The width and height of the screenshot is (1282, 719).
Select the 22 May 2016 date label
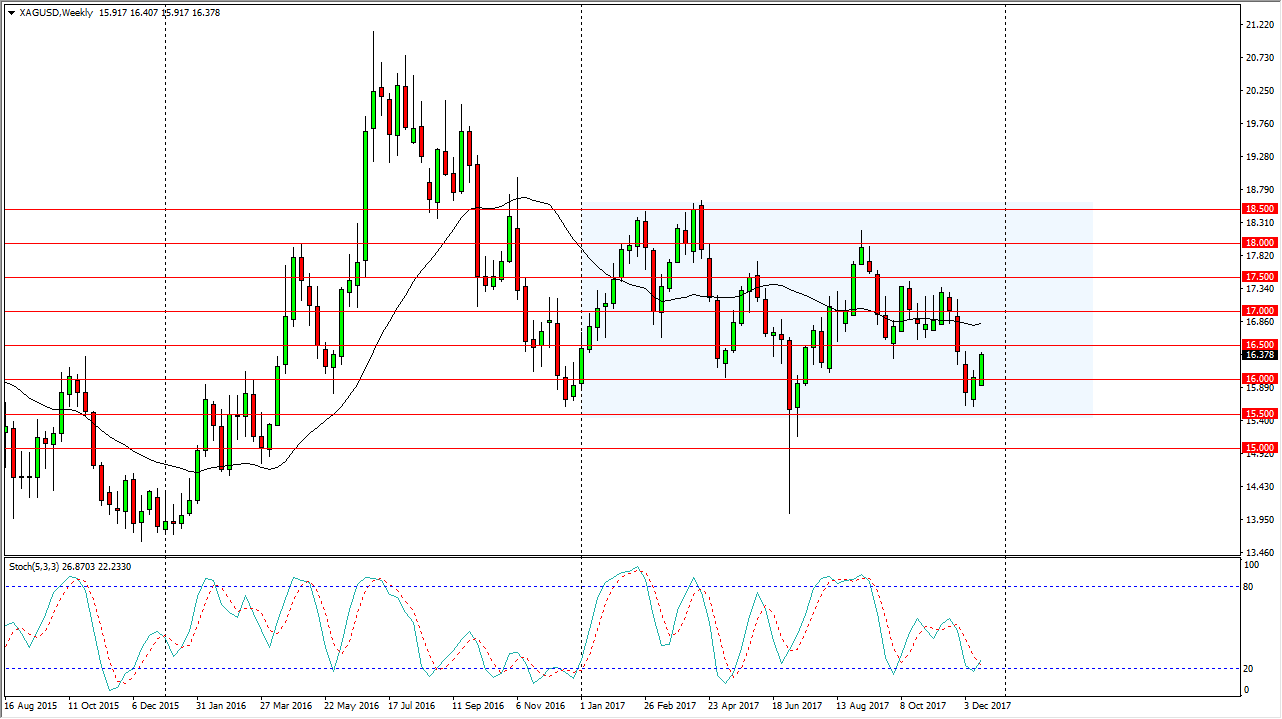click(x=348, y=706)
